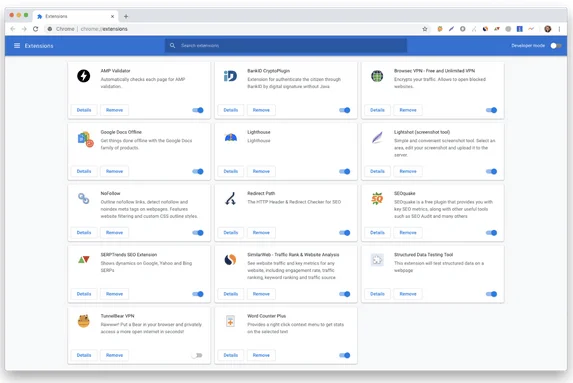573x383 pixels.
Task: Select the Extensions browser tab
Action: coord(76,16)
